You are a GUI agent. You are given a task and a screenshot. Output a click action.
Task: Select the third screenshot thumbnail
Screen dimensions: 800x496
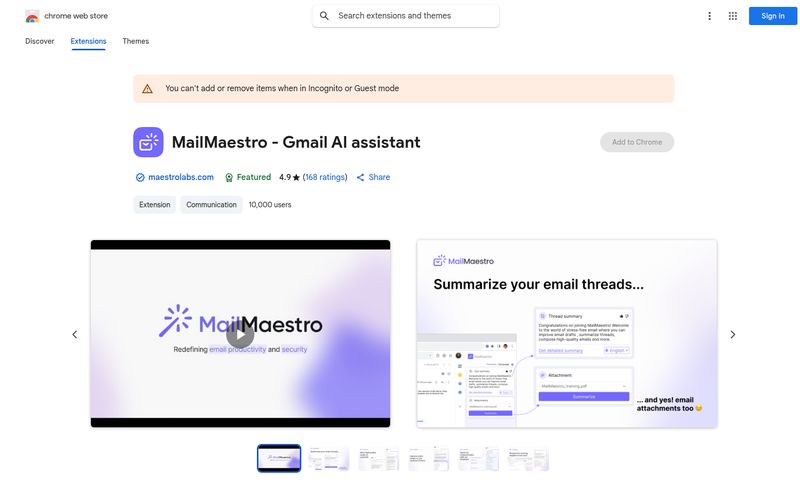pos(379,458)
